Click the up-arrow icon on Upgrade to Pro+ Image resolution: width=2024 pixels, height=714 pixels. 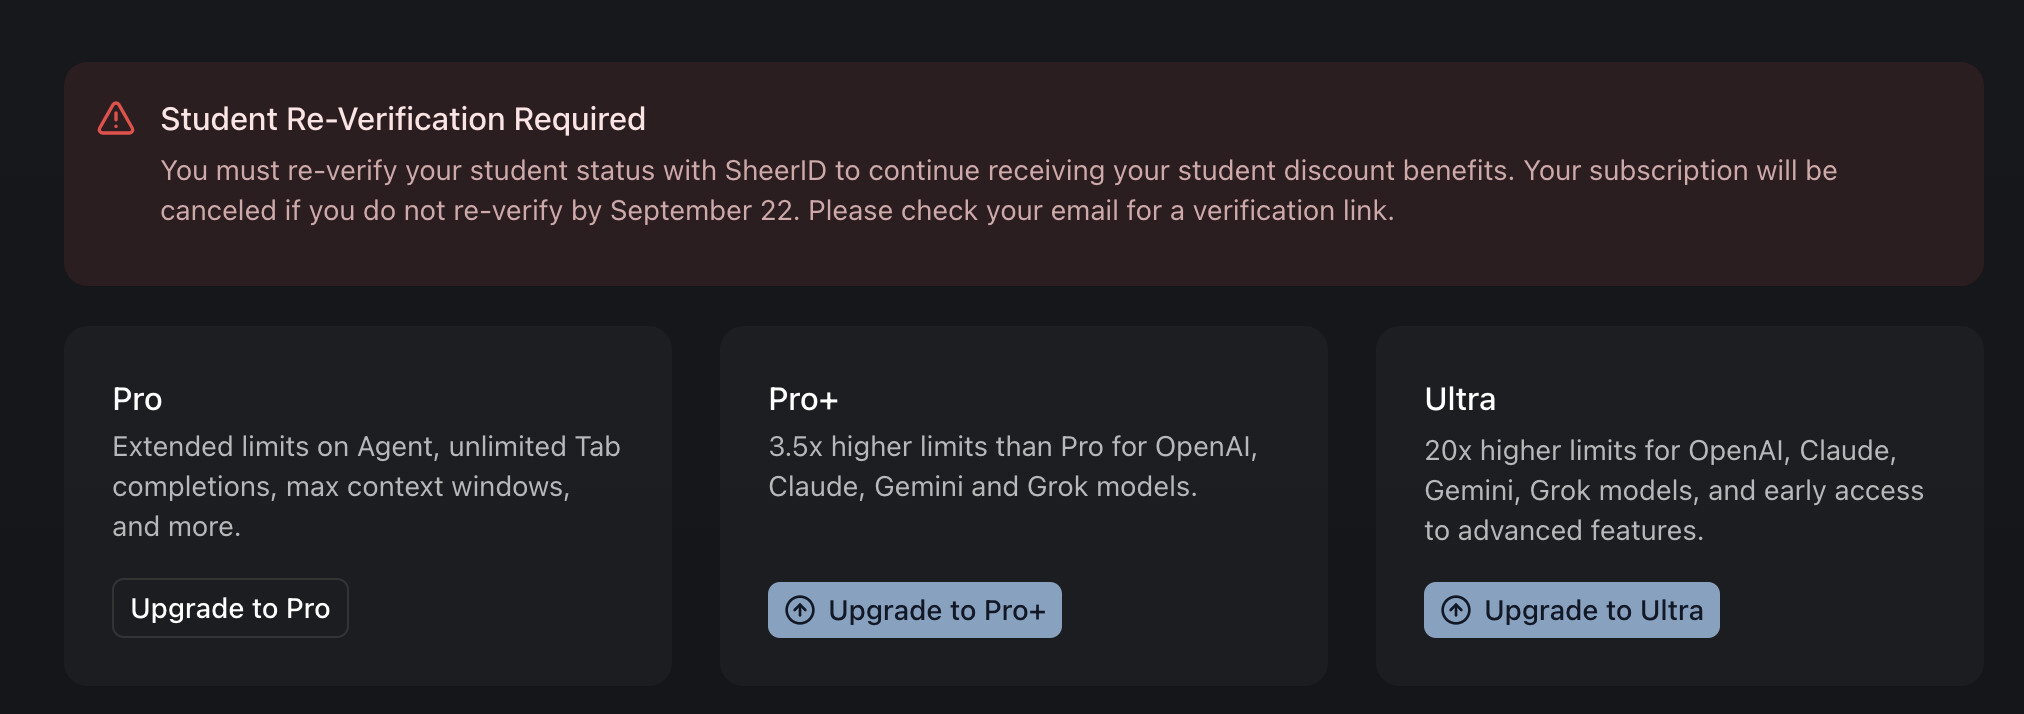pos(800,610)
